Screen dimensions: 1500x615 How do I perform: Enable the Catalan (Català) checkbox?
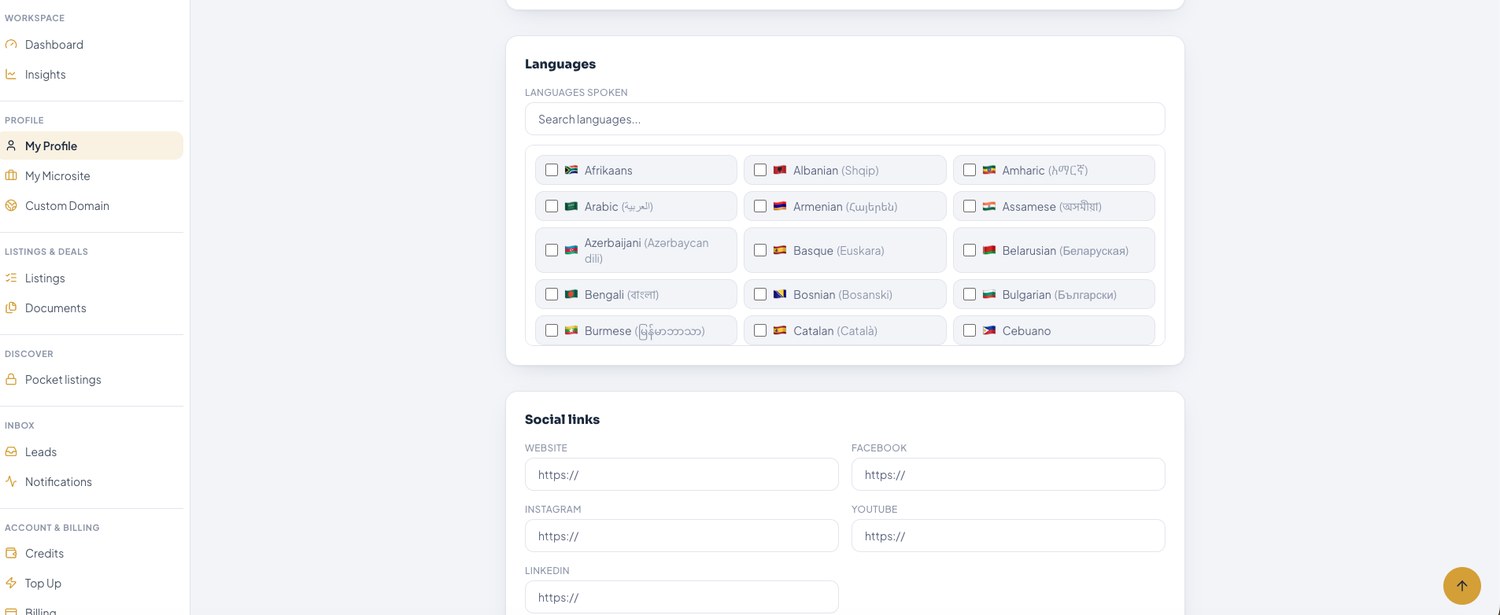[760, 330]
